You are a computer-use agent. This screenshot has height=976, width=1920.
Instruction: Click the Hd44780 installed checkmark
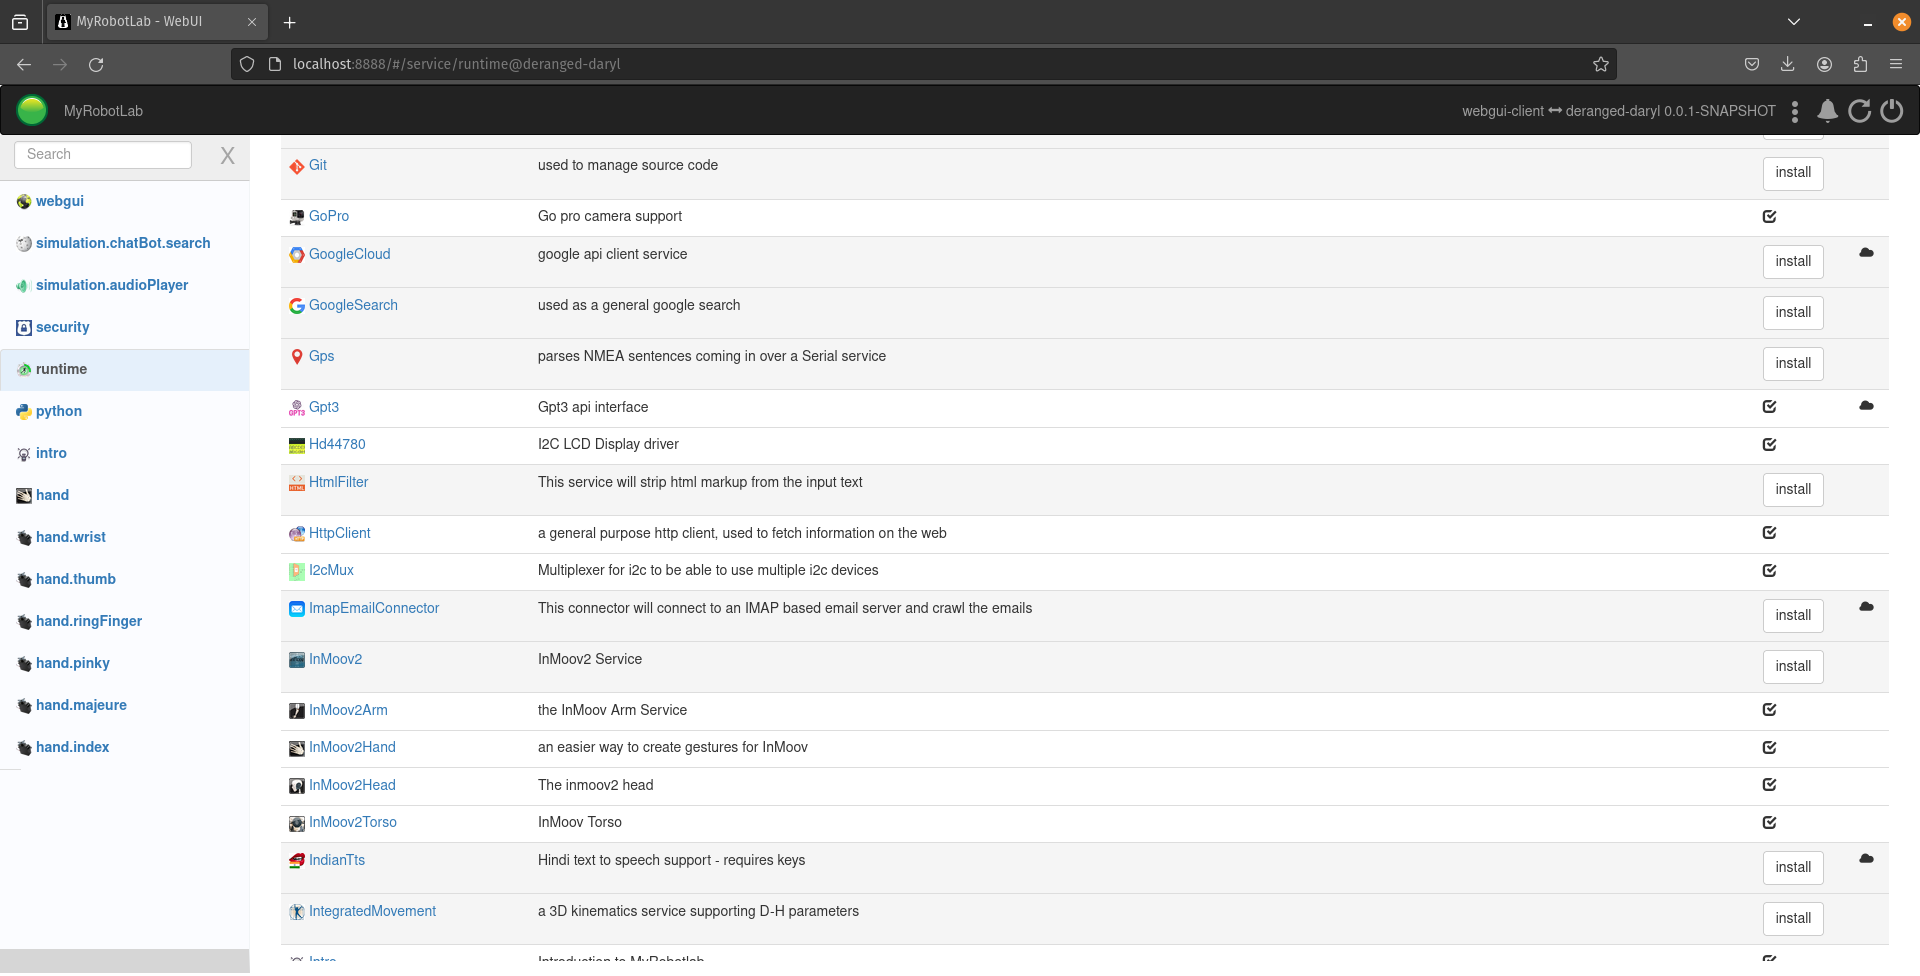click(1769, 445)
